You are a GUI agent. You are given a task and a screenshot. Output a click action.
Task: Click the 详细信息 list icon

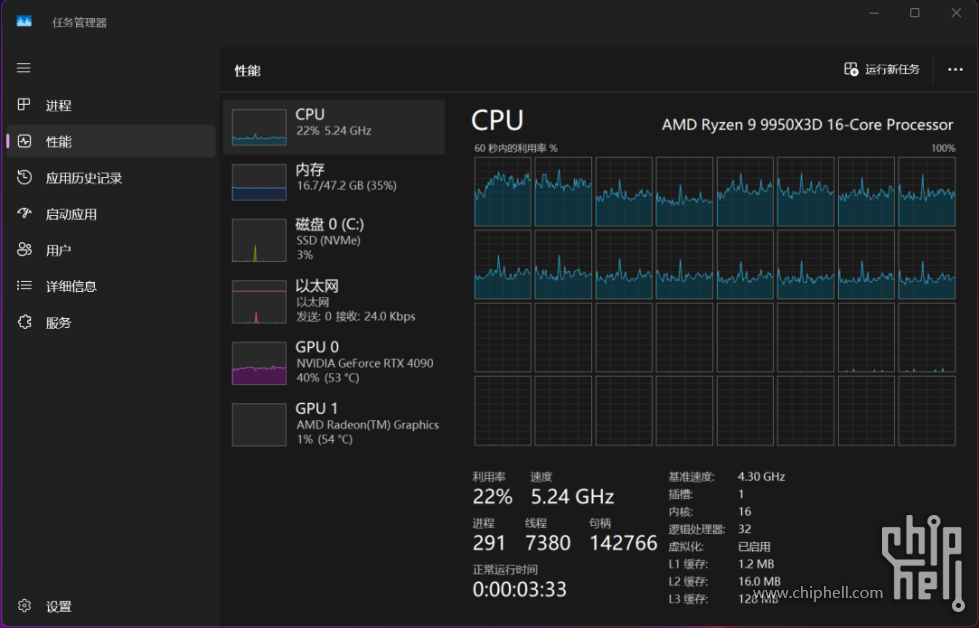point(24,285)
